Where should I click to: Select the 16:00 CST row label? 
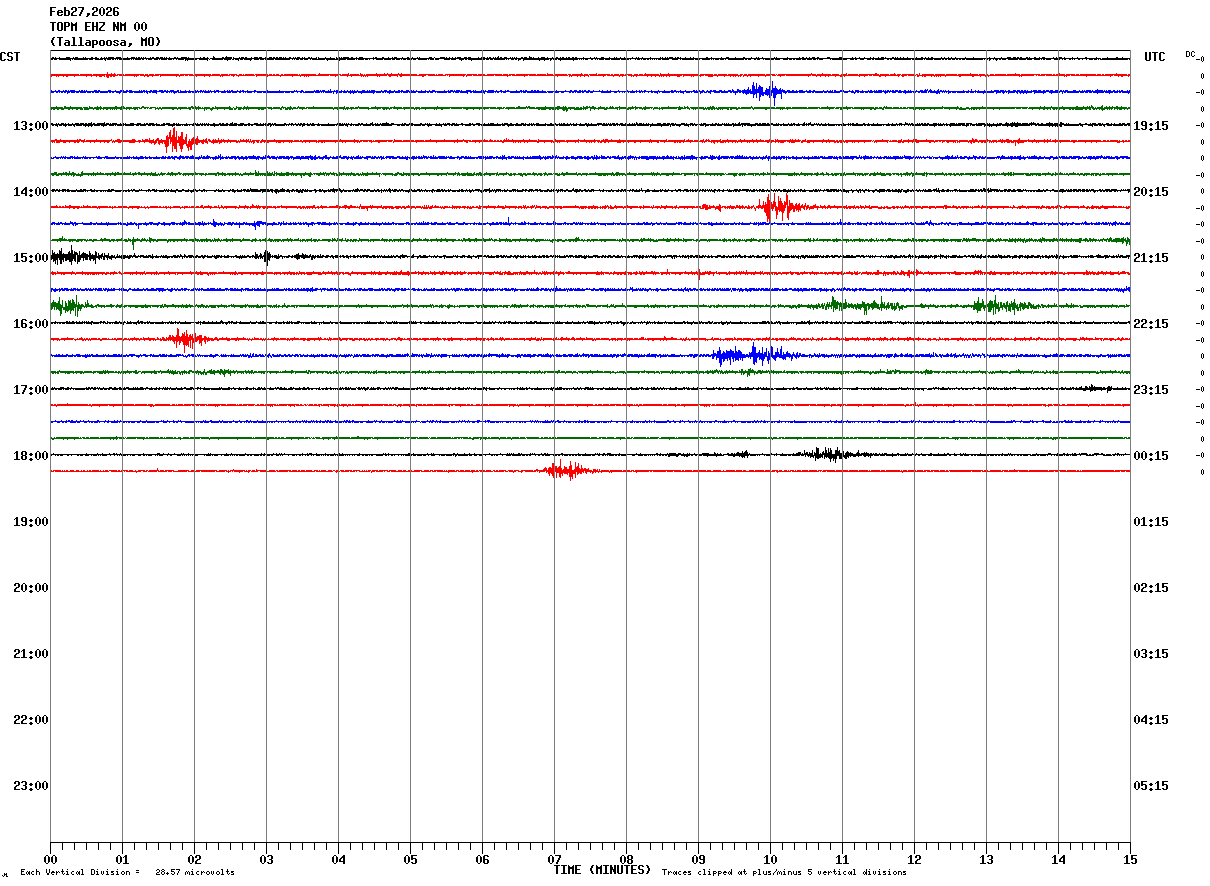(x=31, y=323)
